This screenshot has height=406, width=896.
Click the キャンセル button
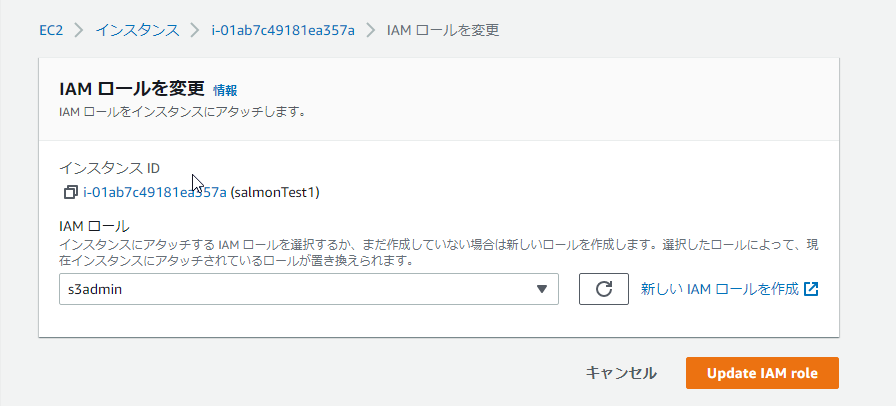[x=621, y=373]
